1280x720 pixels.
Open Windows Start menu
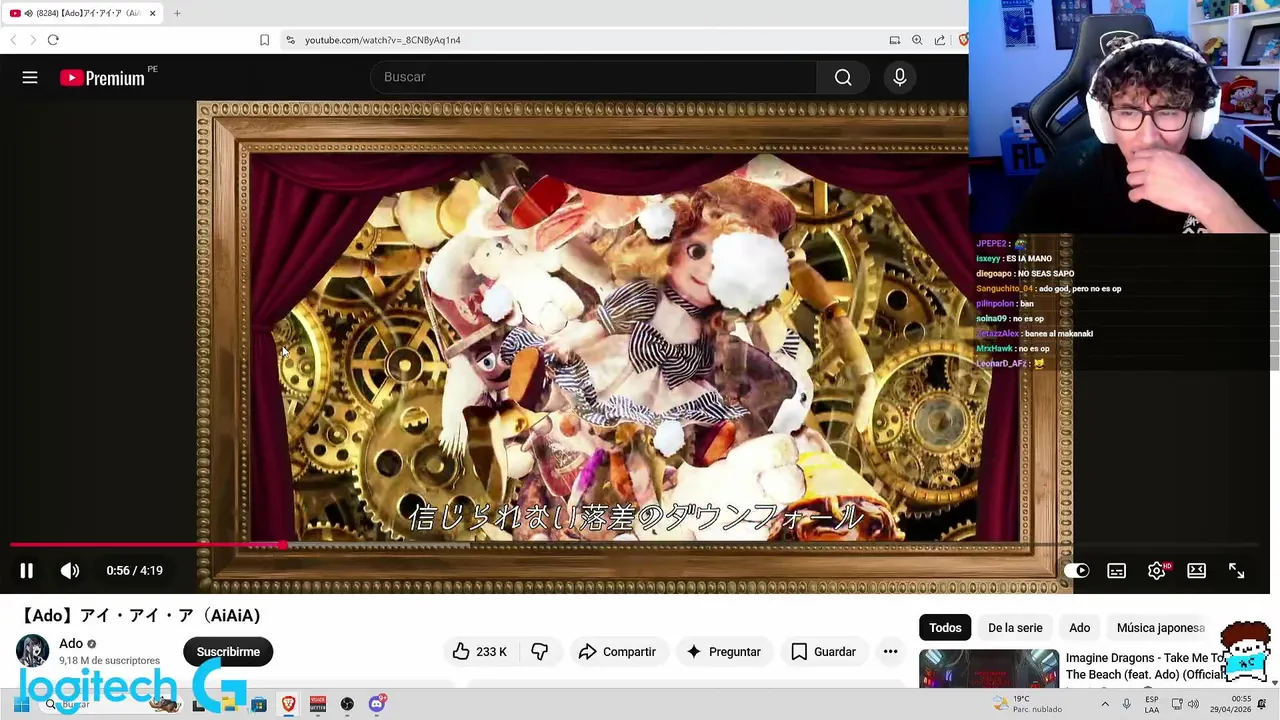(21, 705)
